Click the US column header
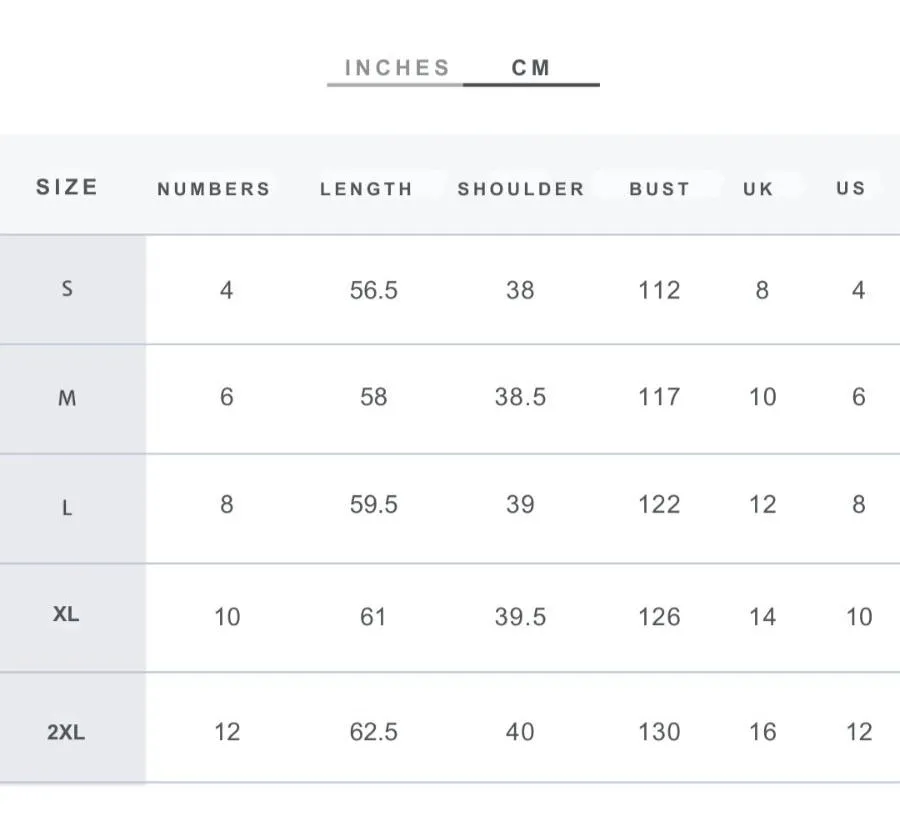This screenshot has width=900, height=840. (851, 188)
